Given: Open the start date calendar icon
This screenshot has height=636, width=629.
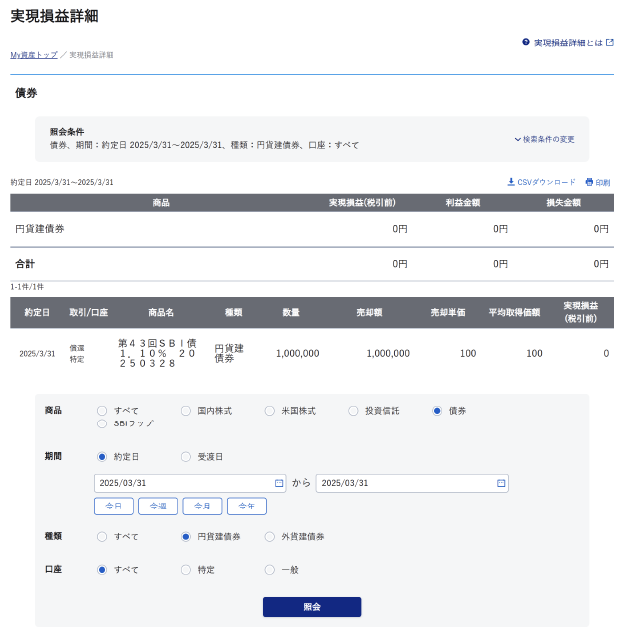Looking at the screenshot, I should click(x=279, y=483).
